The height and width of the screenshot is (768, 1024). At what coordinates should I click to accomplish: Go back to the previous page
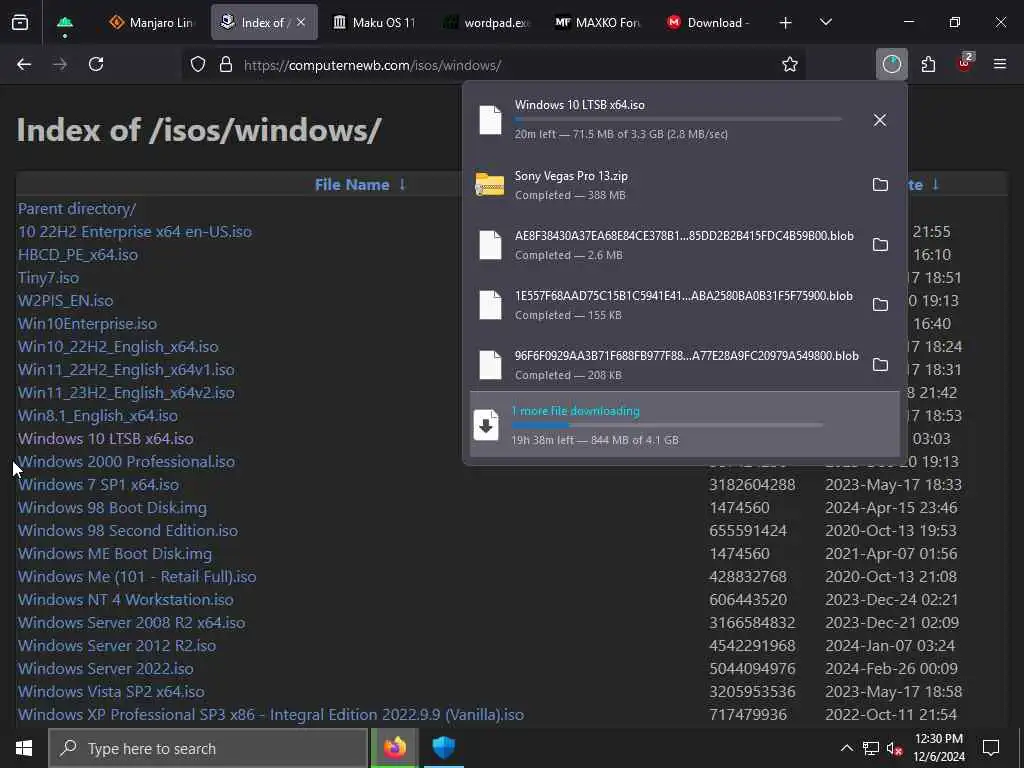pyautogui.click(x=24, y=64)
